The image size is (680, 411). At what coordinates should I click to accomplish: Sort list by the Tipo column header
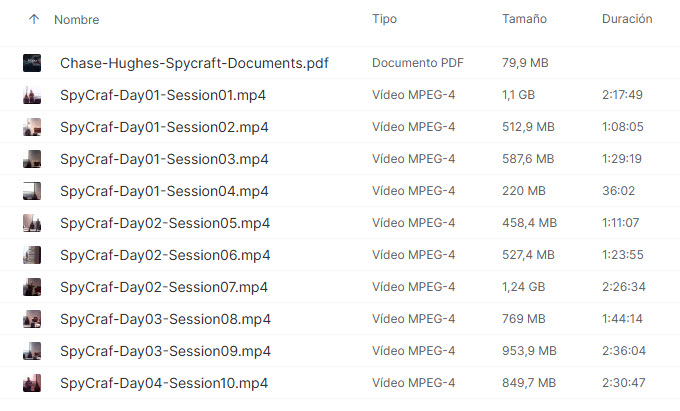tap(384, 19)
